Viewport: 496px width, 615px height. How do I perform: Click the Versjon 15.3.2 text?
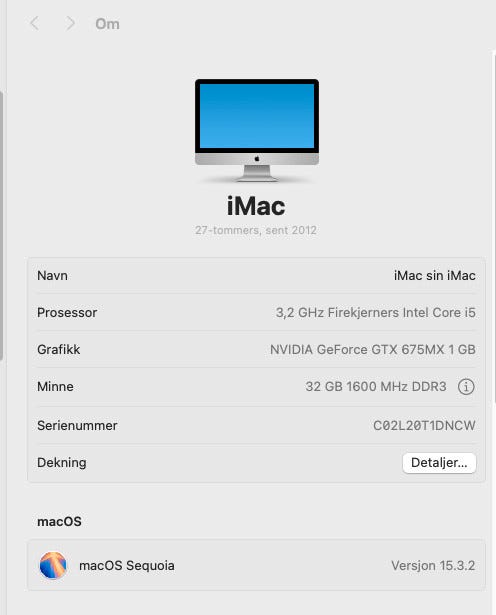click(x=433, y=566)
